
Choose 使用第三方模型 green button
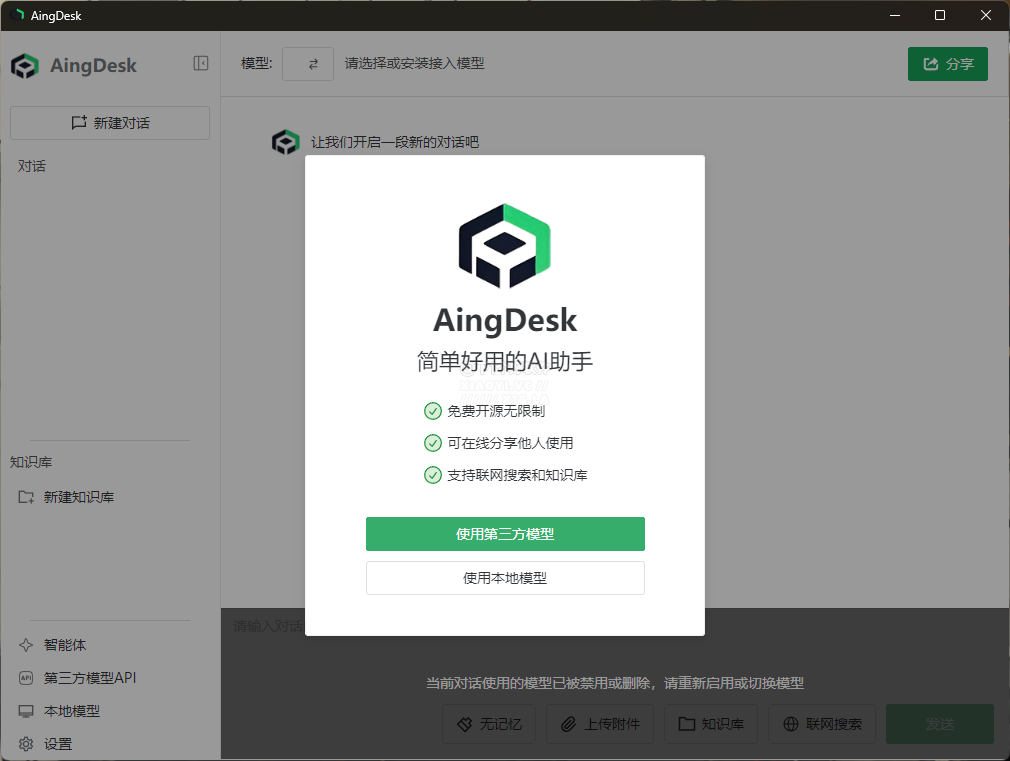(x=505, y=534)
